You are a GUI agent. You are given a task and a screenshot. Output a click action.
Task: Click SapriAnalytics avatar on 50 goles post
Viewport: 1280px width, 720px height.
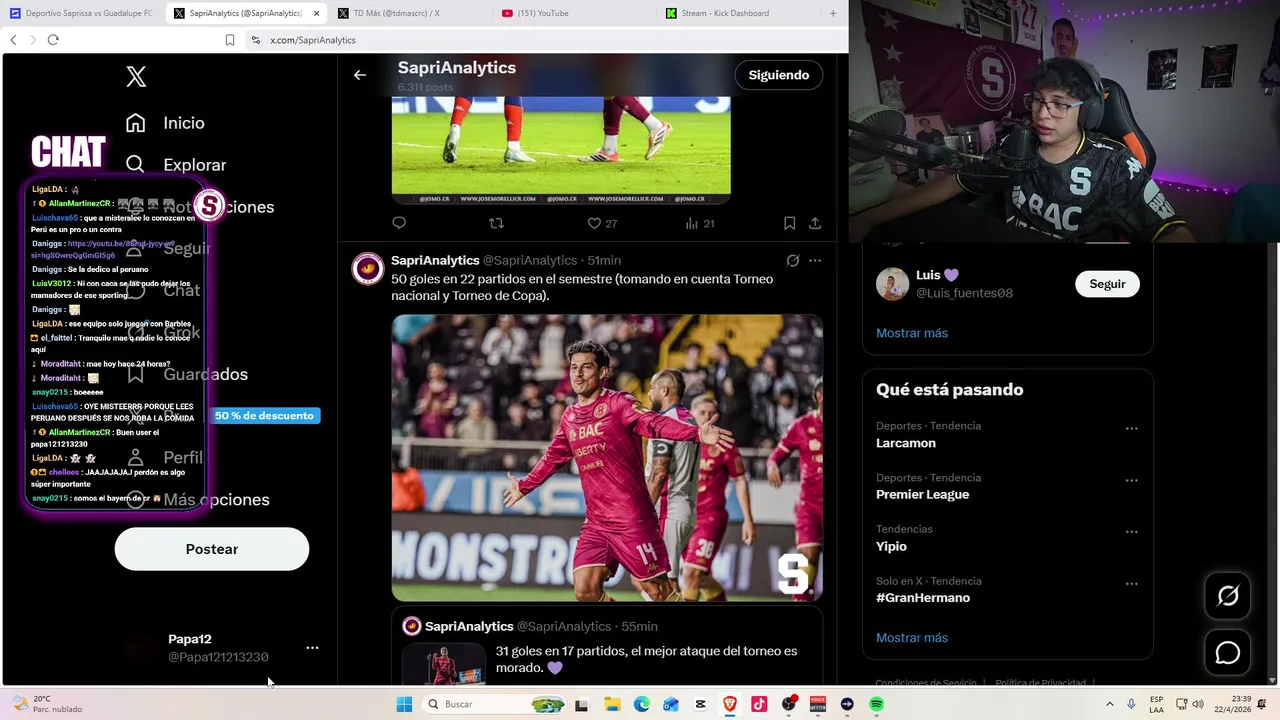pos(368,269)
